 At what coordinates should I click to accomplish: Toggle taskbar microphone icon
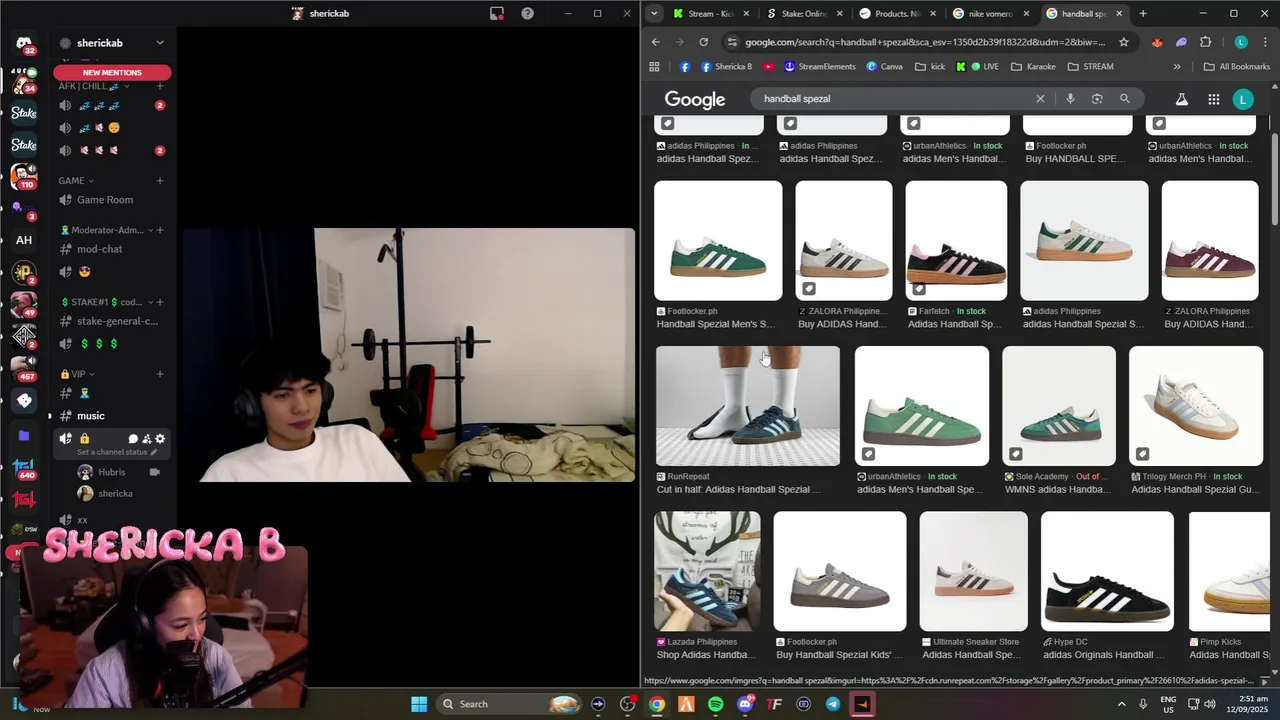pyautogui.click(x=1143, y=704)
